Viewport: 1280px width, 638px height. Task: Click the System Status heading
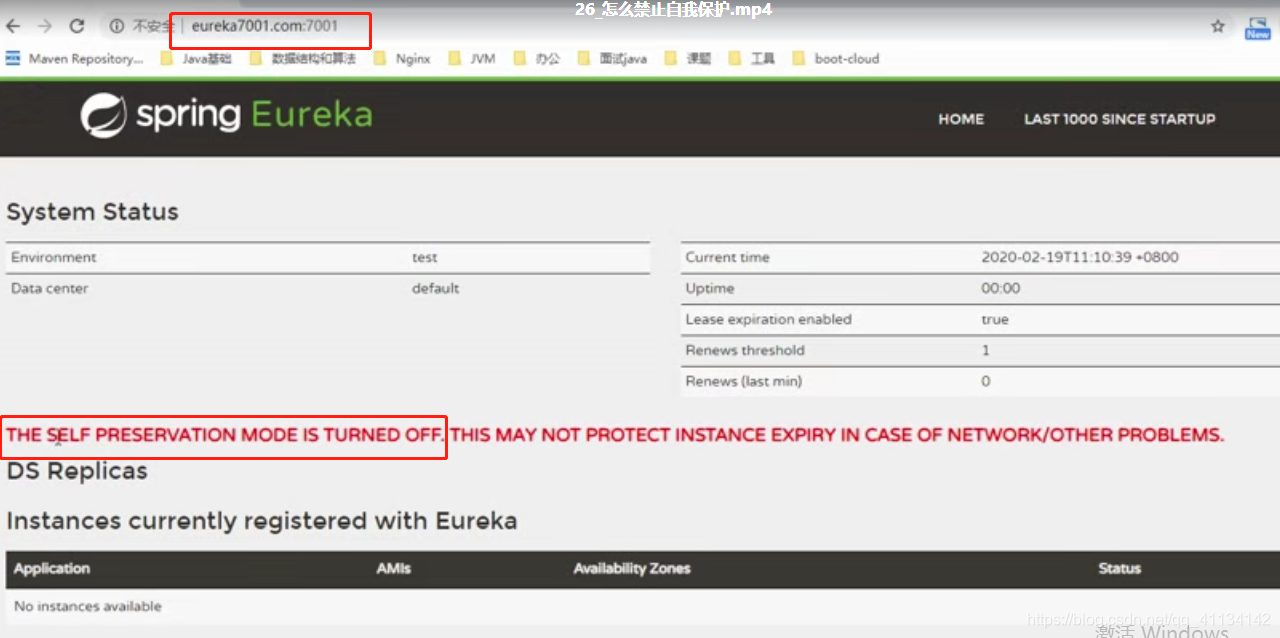[92, 212]
